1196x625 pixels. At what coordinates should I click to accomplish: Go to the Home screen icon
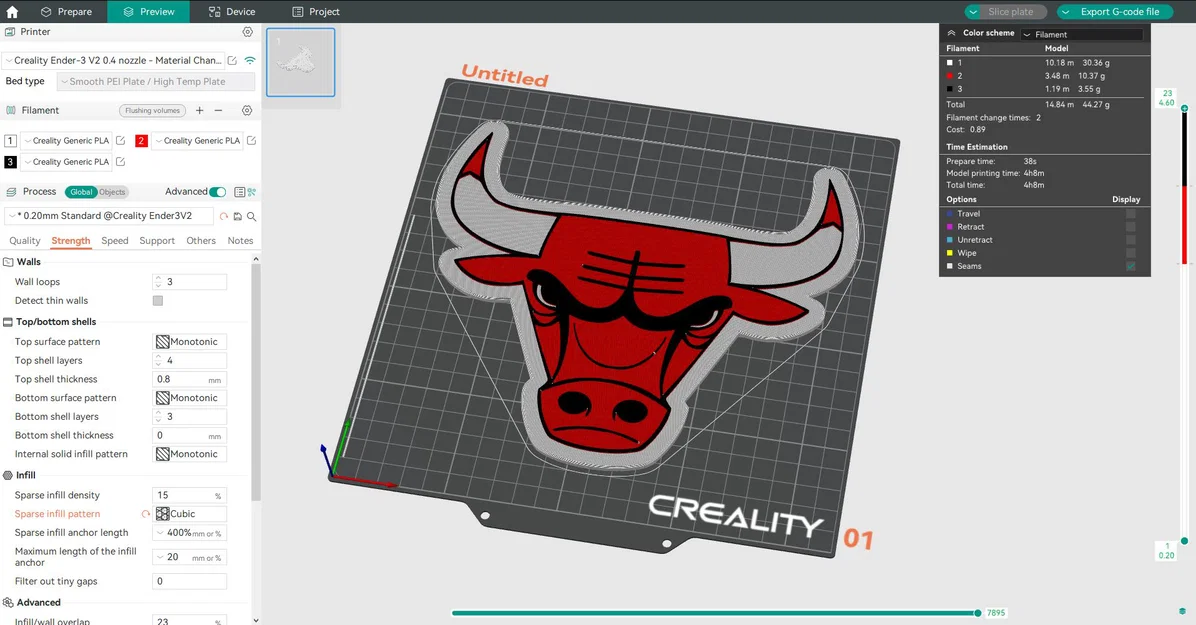point(12,11)
